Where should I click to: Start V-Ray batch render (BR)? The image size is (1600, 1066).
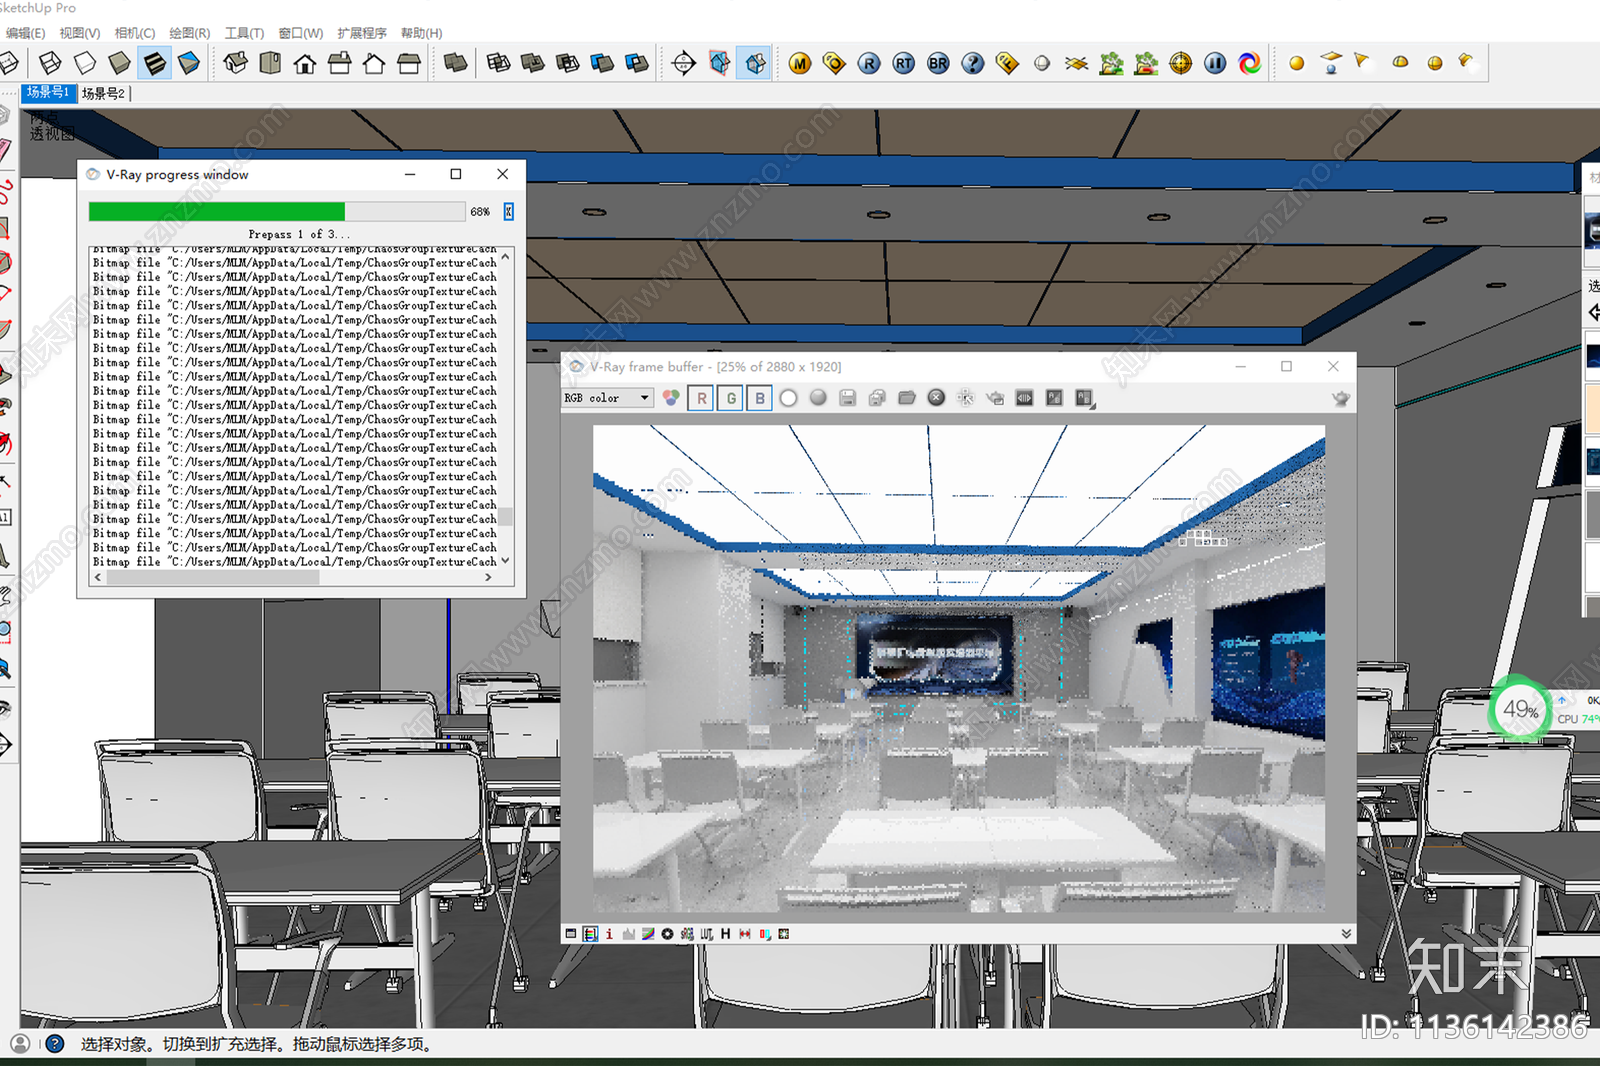click(938, 63)
